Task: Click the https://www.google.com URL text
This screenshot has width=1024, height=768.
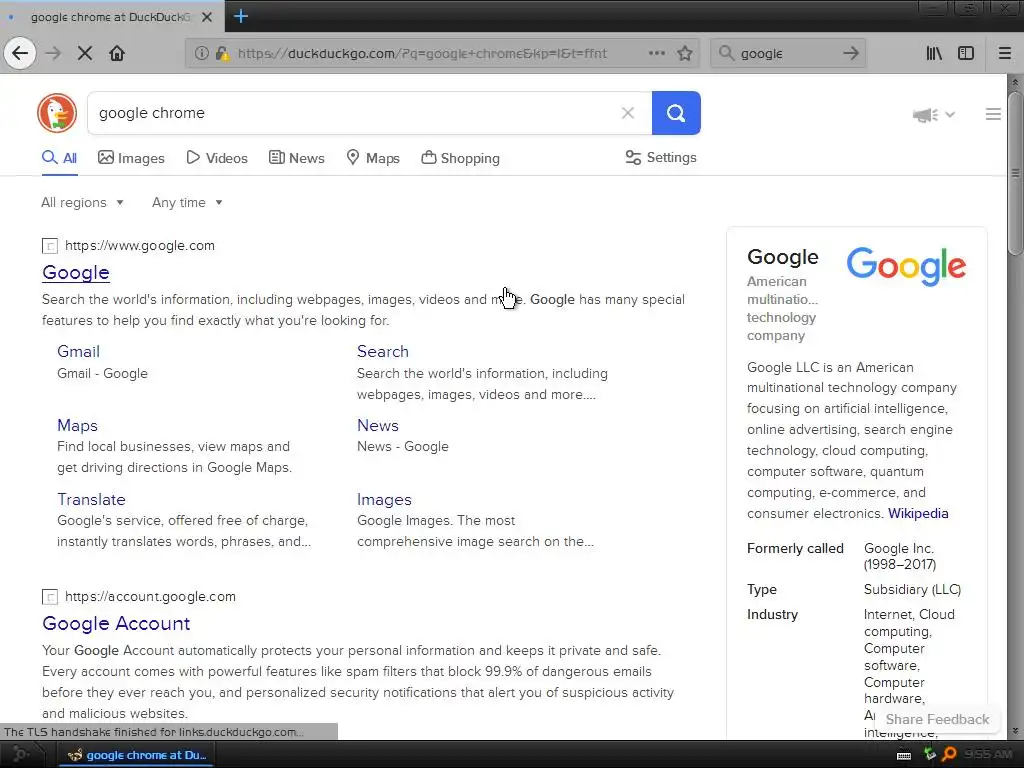Action: pos(140,246)
